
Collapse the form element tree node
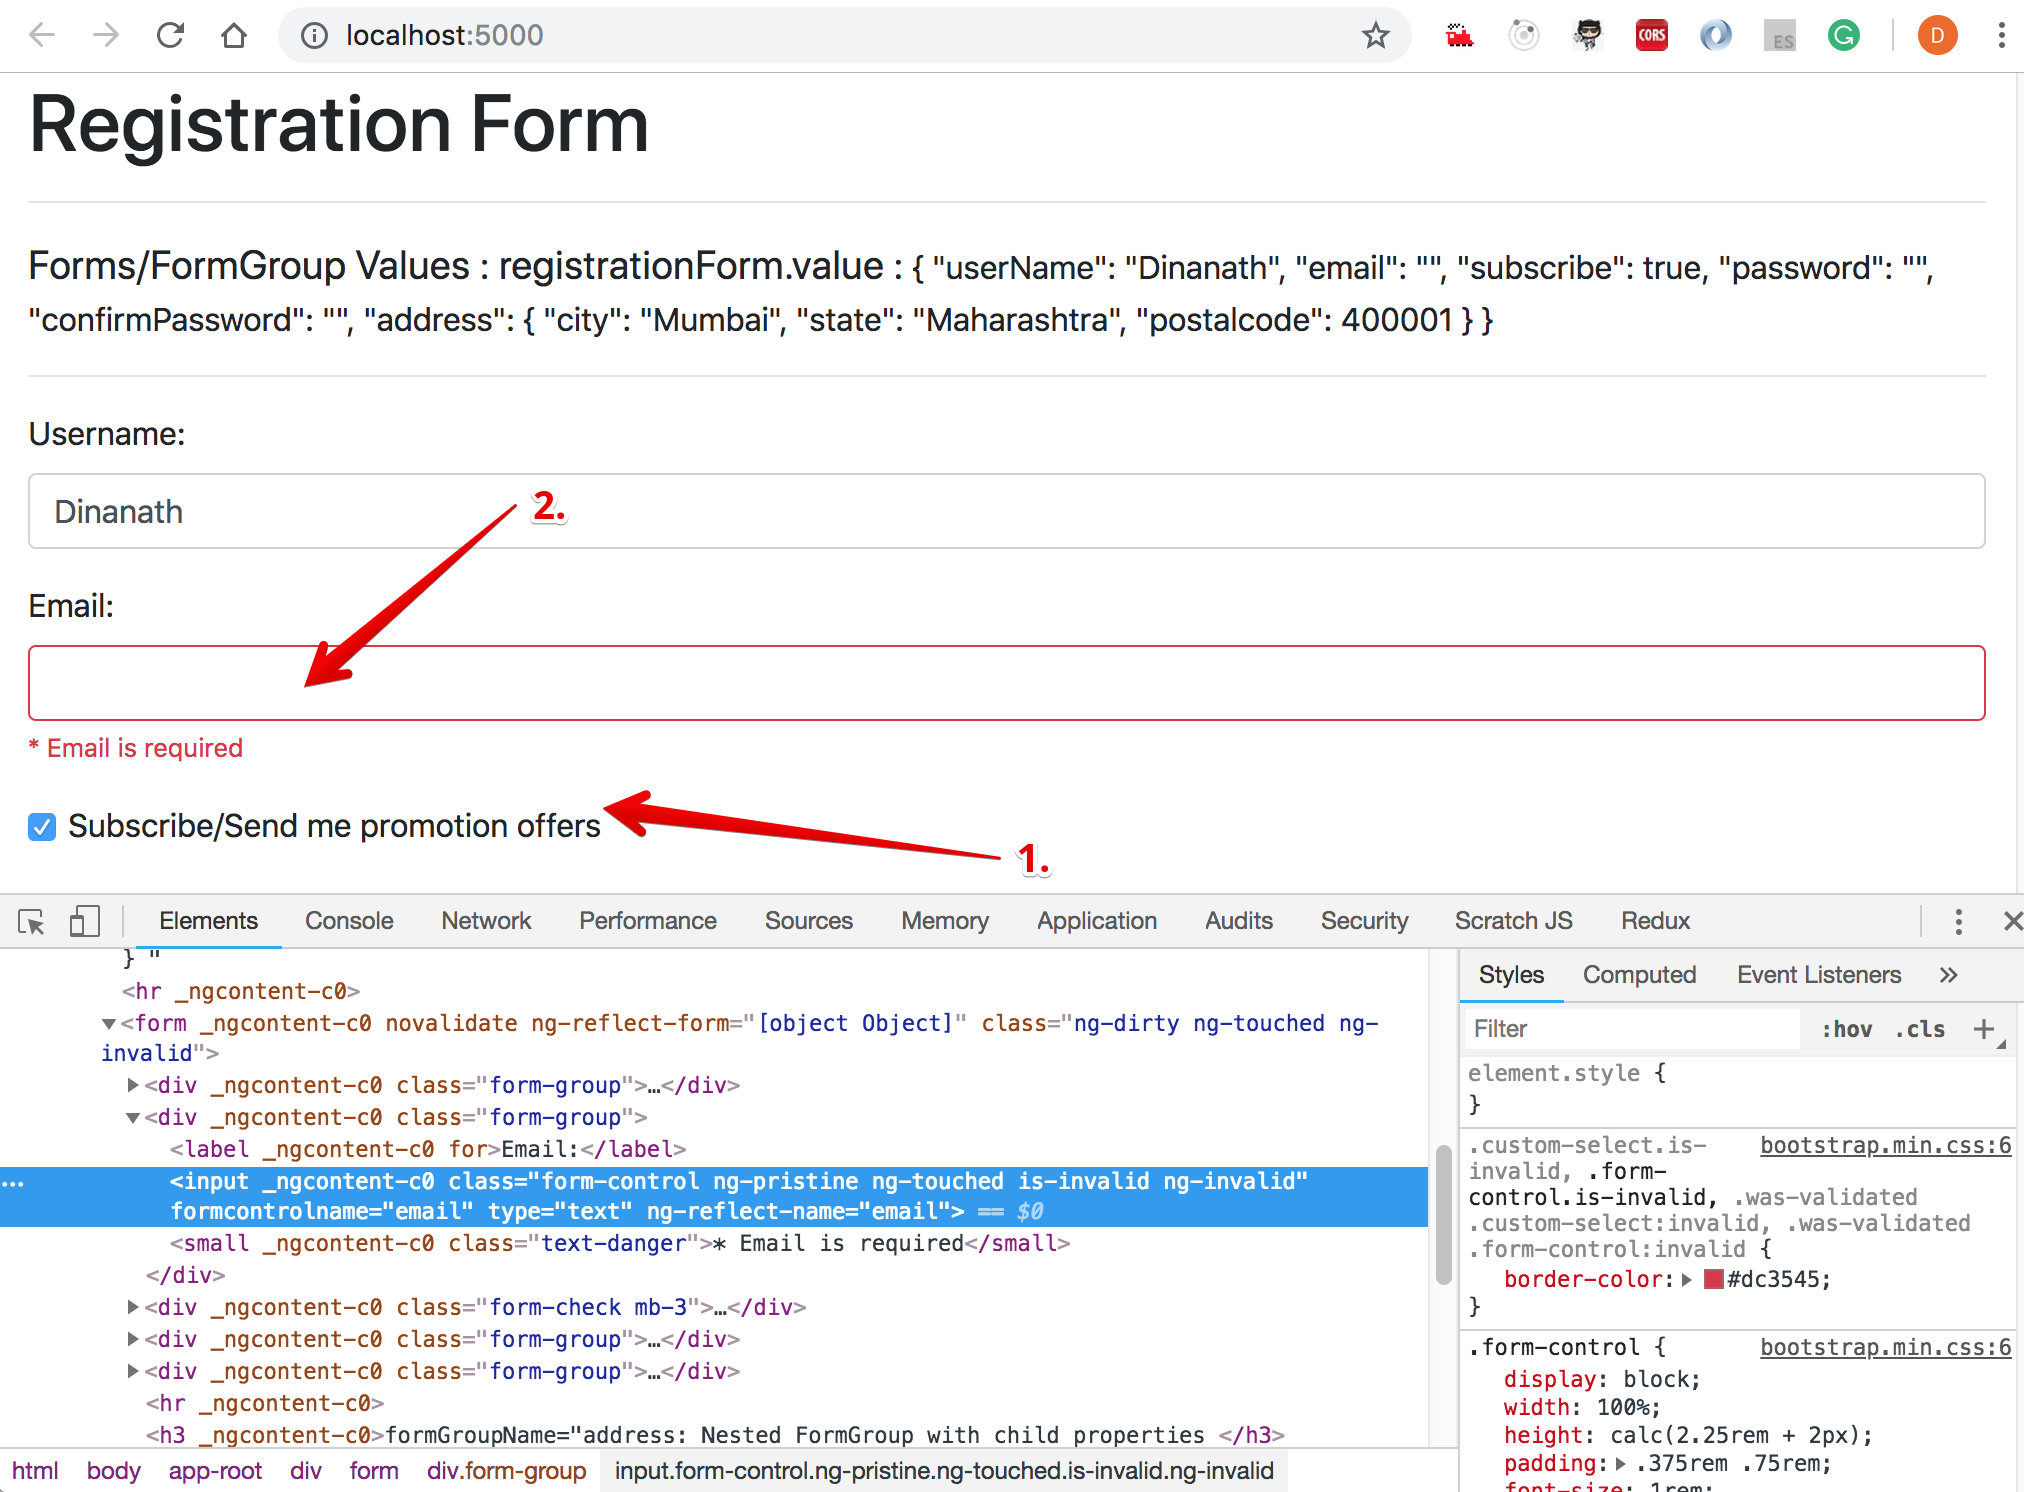tap(109, 1024)
